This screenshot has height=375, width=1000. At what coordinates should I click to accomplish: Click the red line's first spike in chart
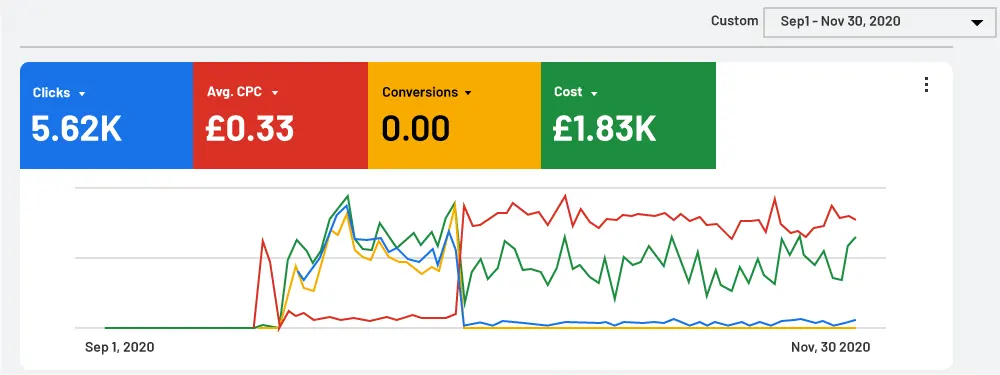click(263, 240)
